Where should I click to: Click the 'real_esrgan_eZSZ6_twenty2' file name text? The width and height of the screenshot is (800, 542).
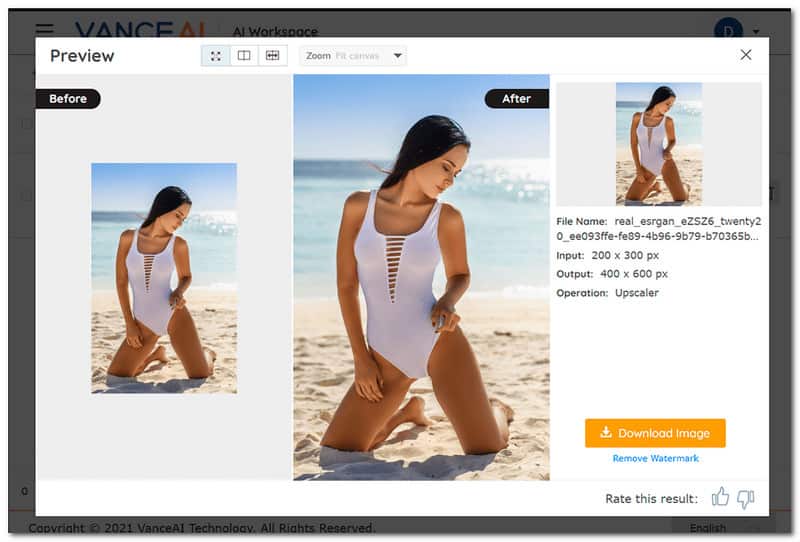point(688,221)
